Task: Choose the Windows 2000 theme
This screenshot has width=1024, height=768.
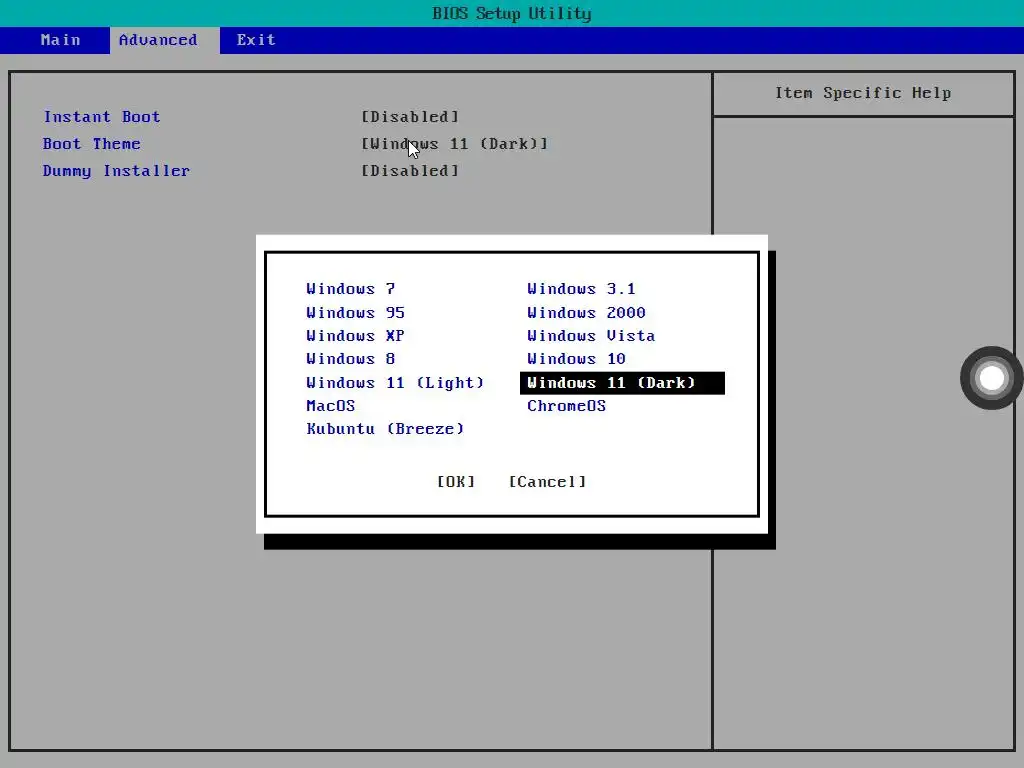Action: pyautogui.click(x=586, y=312)
